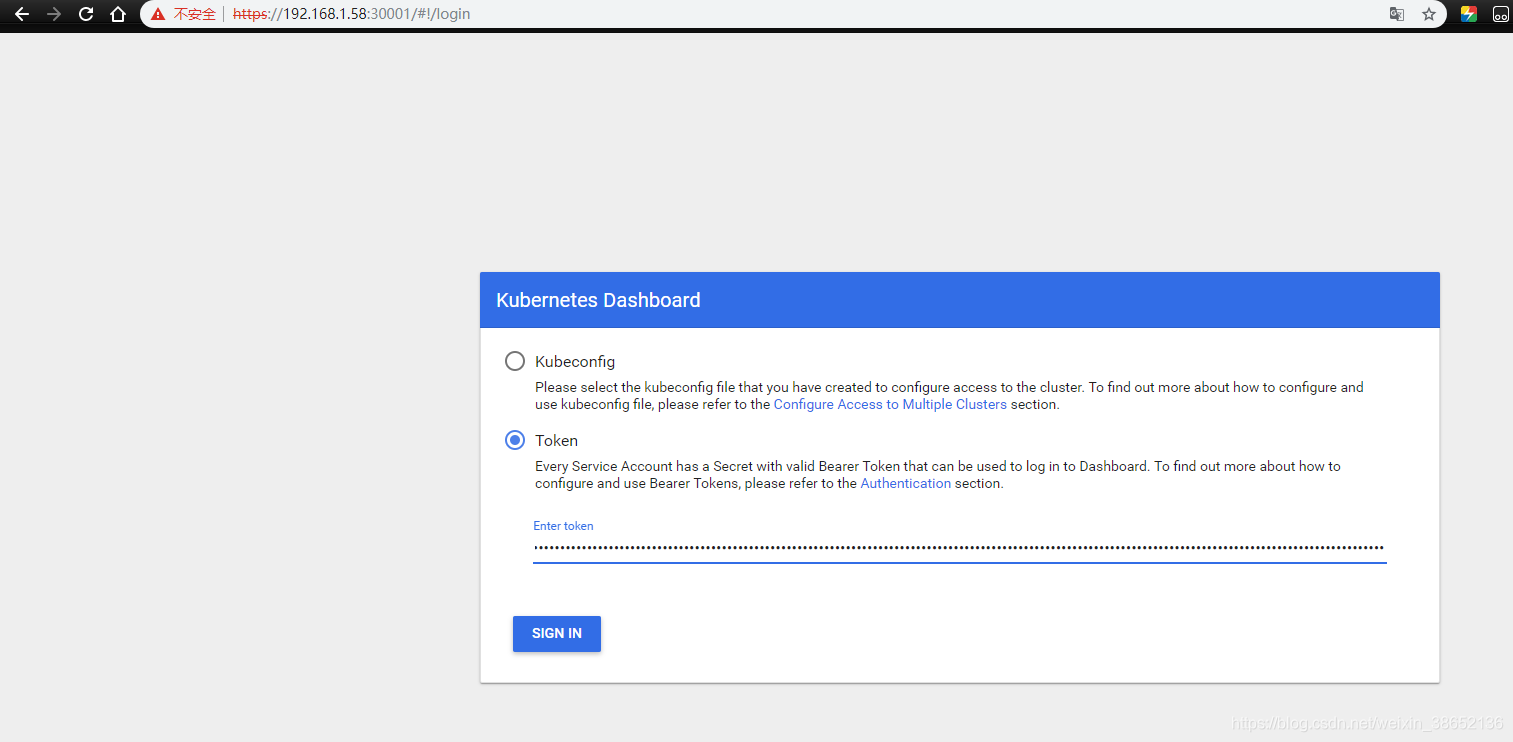Select the Kubeconfig radio option
Screen dimensions: 1513x742
515,361
